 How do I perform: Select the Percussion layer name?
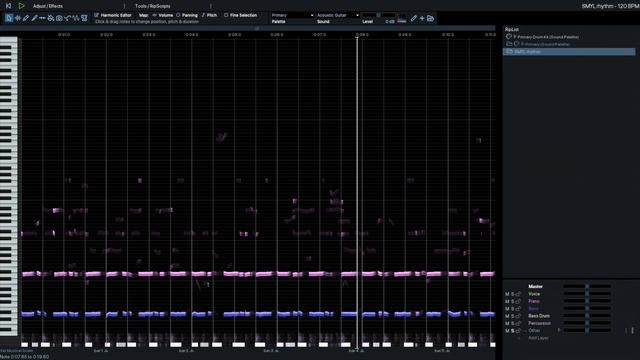[x=539, y=323]
